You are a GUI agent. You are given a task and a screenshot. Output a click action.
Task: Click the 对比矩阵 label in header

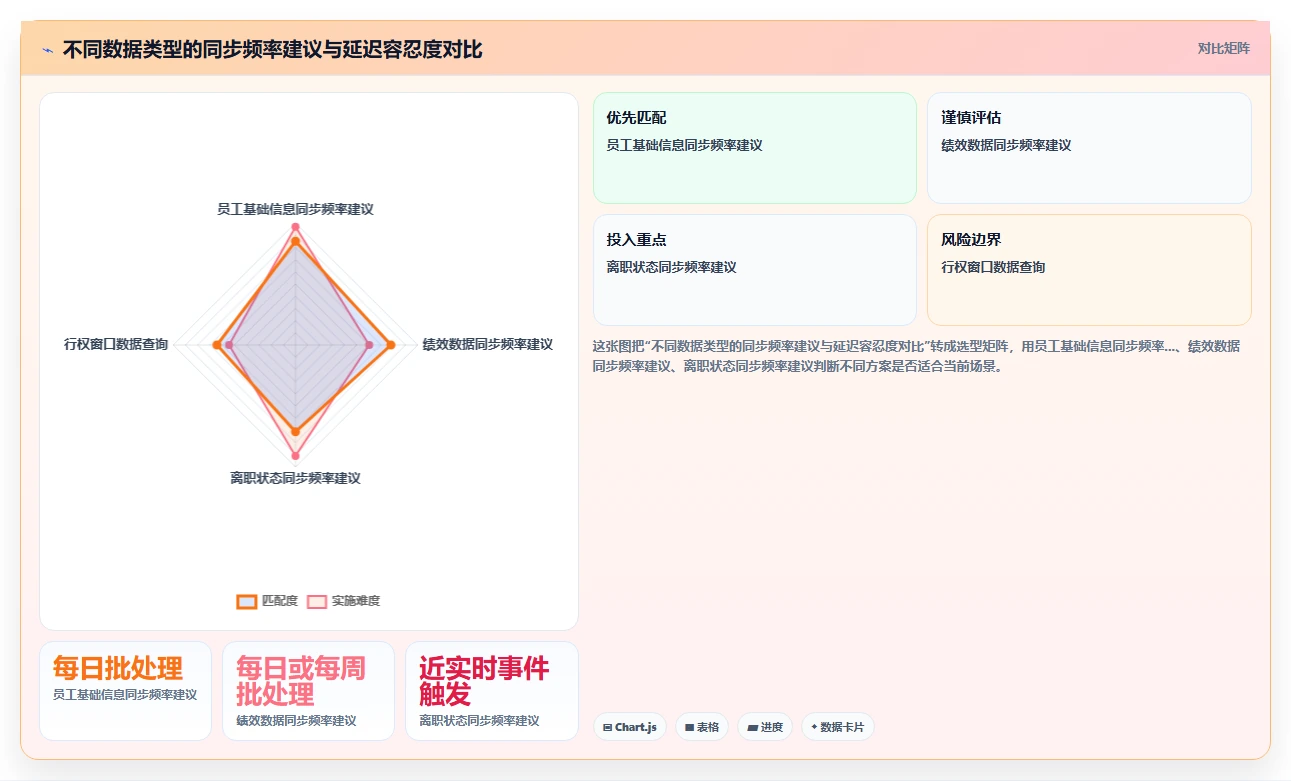pyautogui.click(x=1224, y=48)
